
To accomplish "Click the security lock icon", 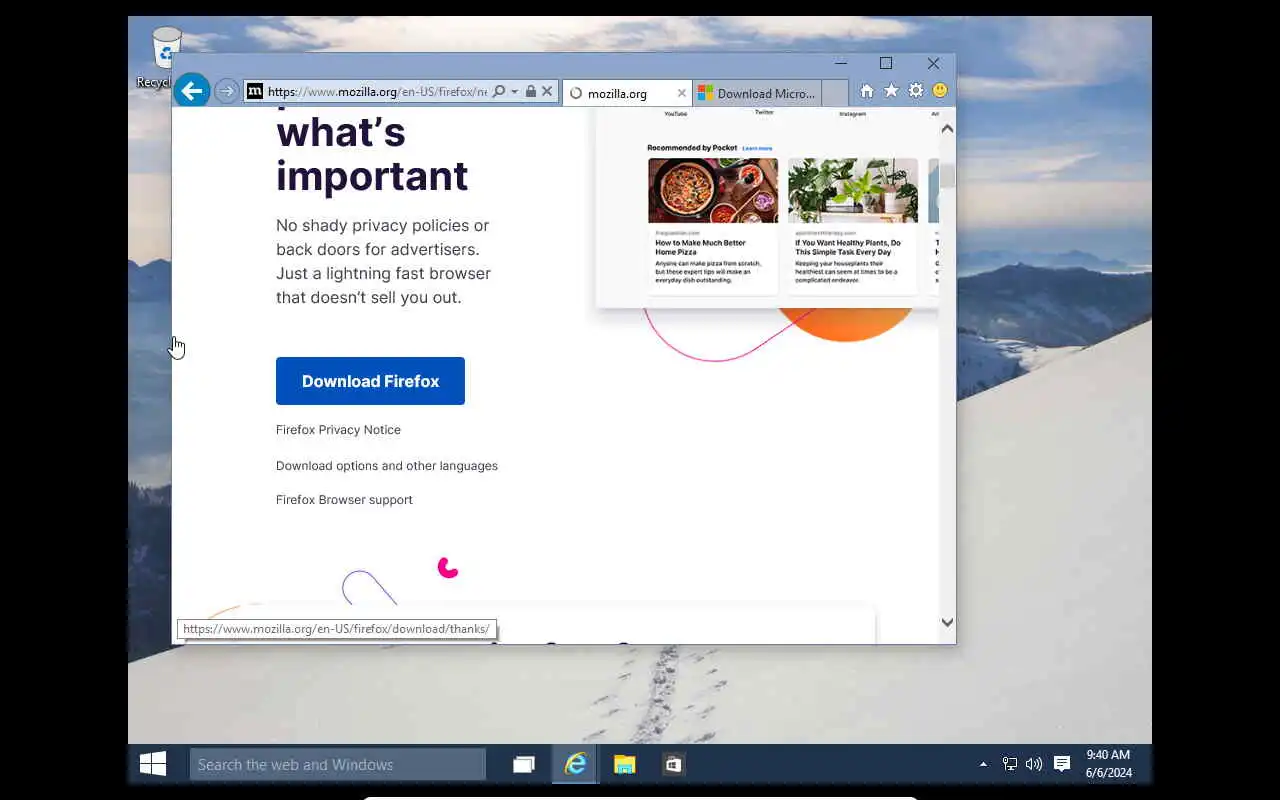I will click(x=531, y=91).
